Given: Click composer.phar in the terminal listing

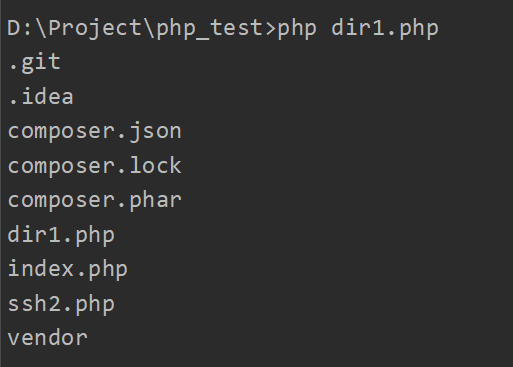Looking at the screenshot, I should 95,200.
